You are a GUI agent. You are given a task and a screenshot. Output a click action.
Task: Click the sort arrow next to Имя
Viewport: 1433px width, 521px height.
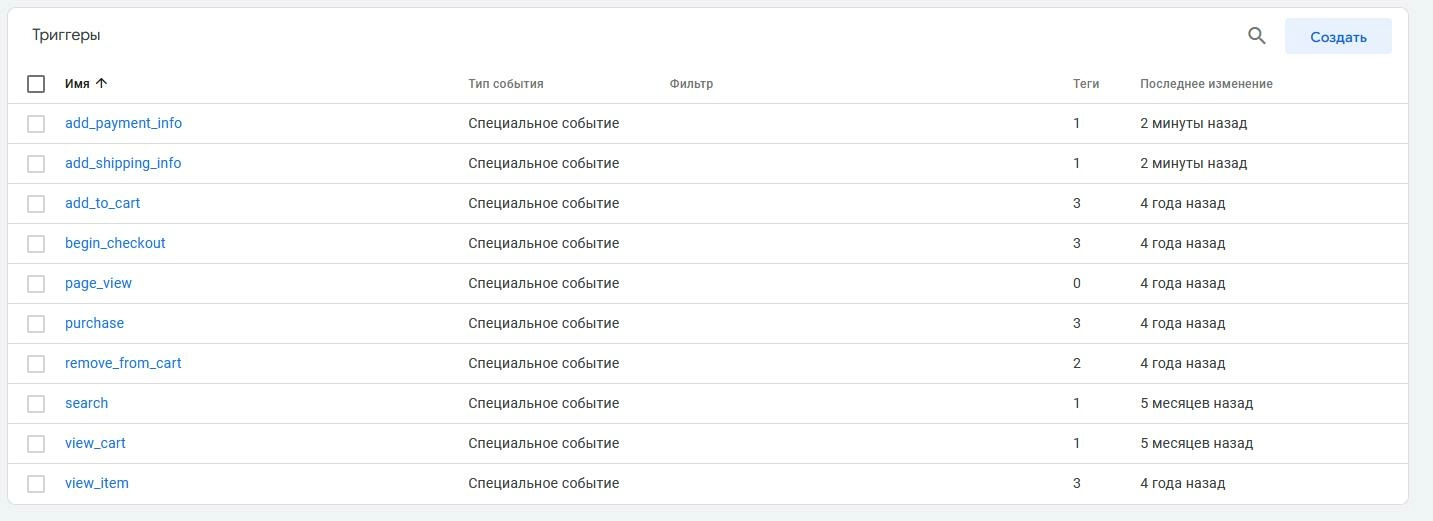101,84
